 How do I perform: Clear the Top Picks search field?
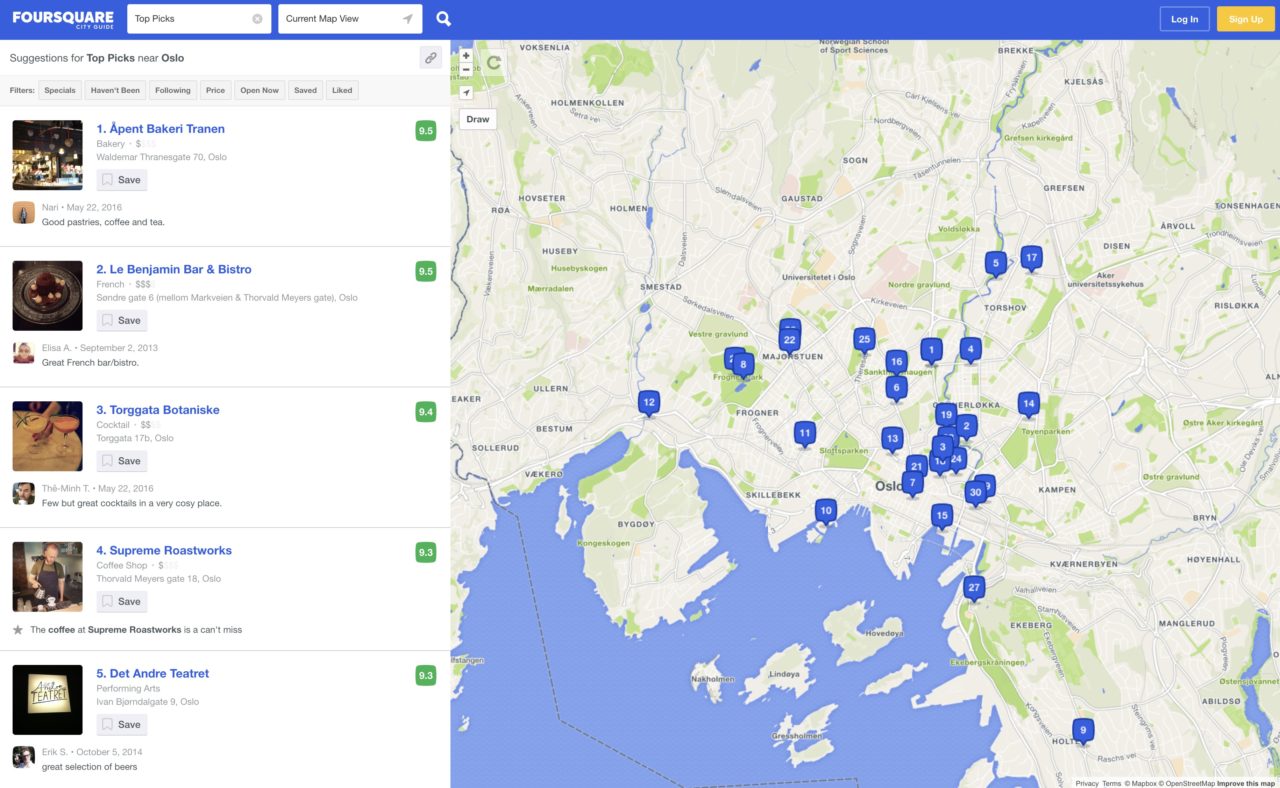click(257, 19)
